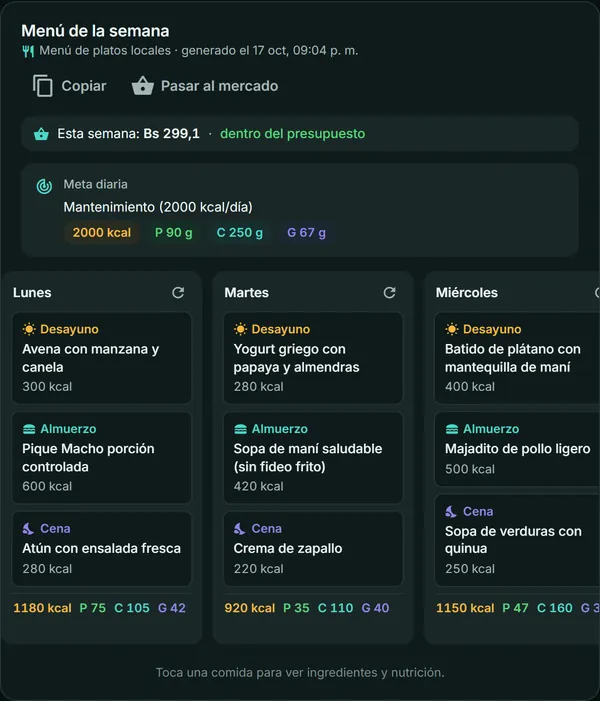600x701 pixels.
Task: Click the basket icon for Pasar al mercado
Action: pos(143,86)
